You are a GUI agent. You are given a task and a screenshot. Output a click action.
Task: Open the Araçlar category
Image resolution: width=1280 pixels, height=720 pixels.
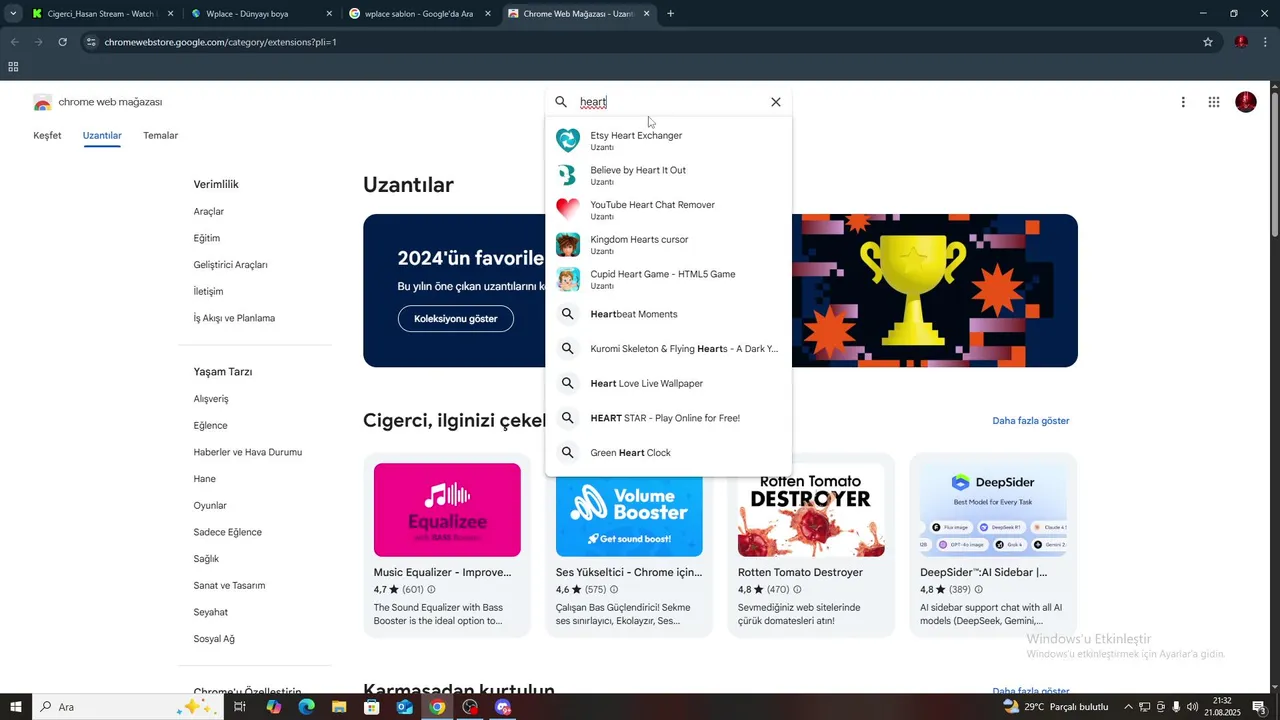(x=209, y=212)
